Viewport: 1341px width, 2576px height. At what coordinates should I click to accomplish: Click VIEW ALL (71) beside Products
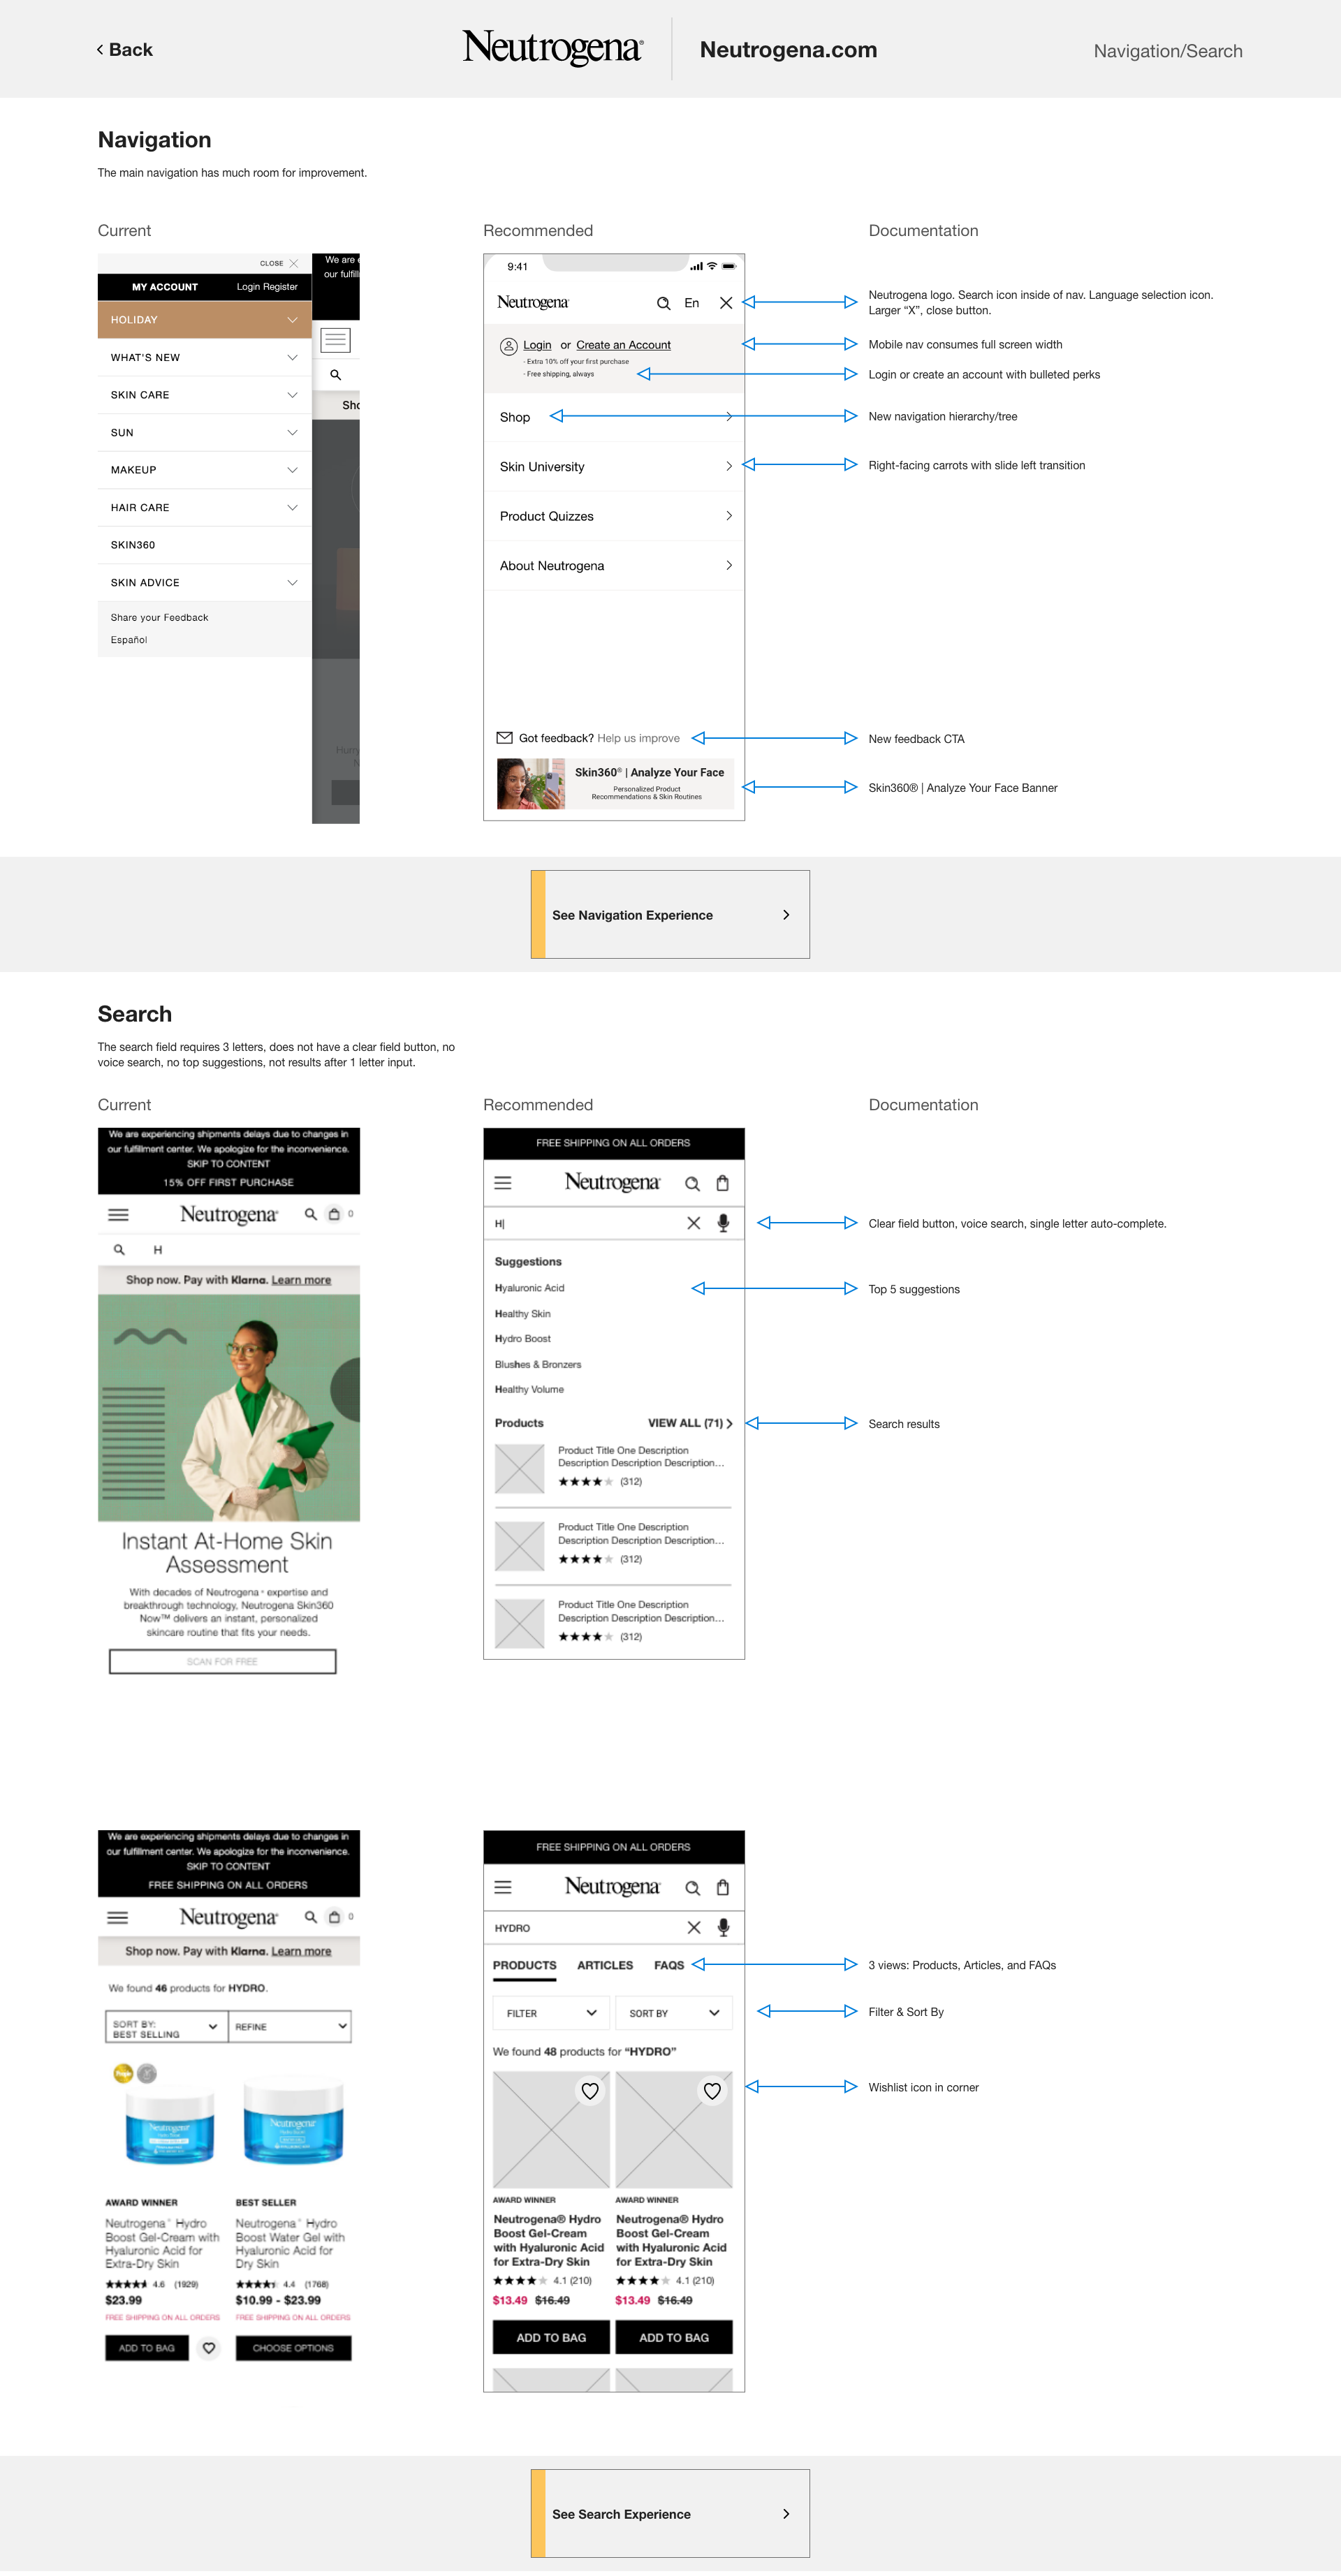690,1423
